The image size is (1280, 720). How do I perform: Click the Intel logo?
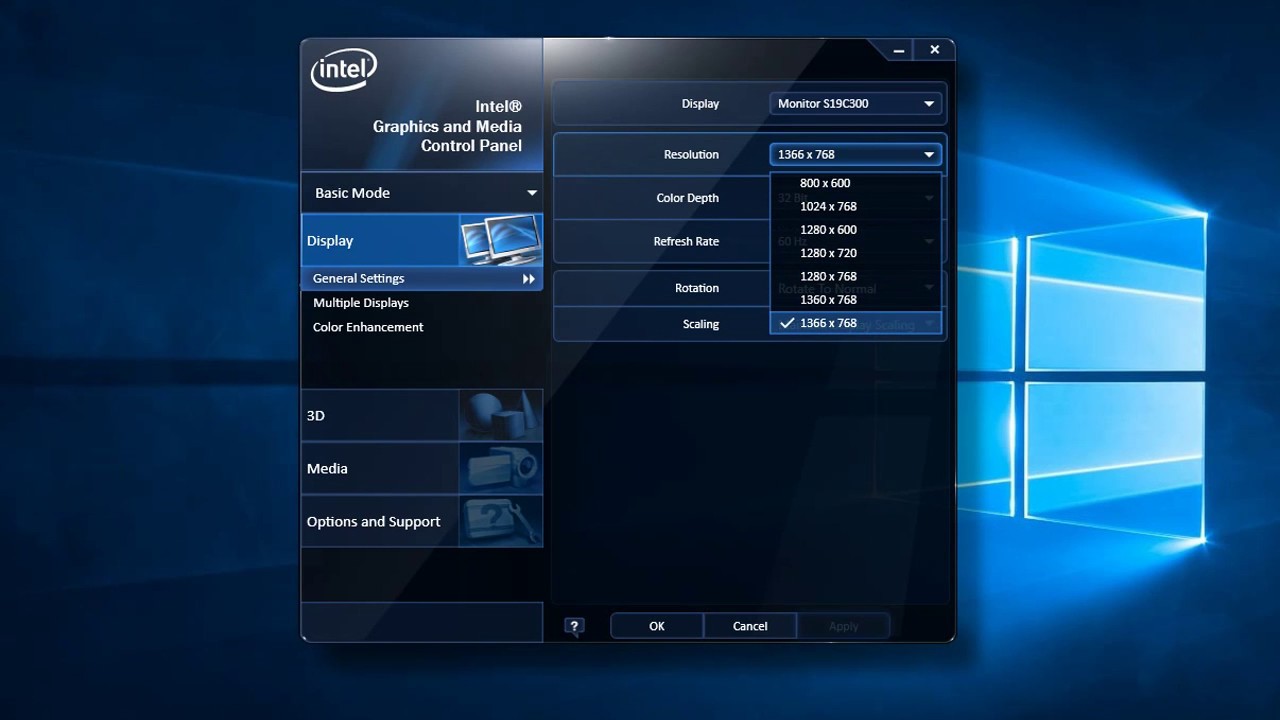coord(344,70)
